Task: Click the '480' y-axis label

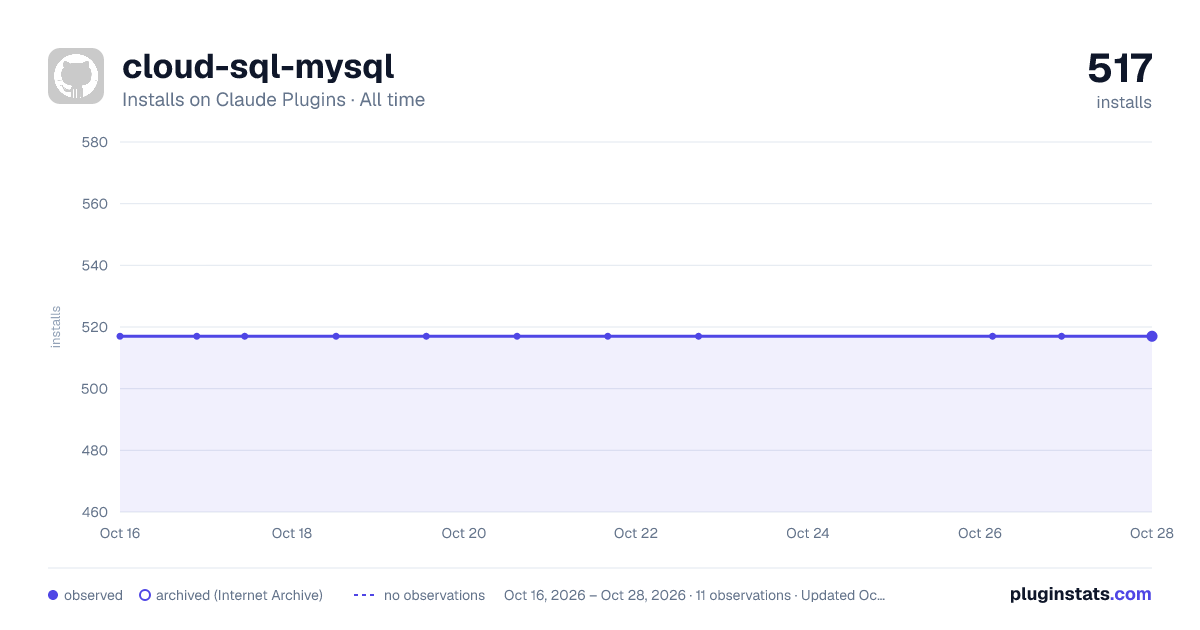Action: (95, 450)
